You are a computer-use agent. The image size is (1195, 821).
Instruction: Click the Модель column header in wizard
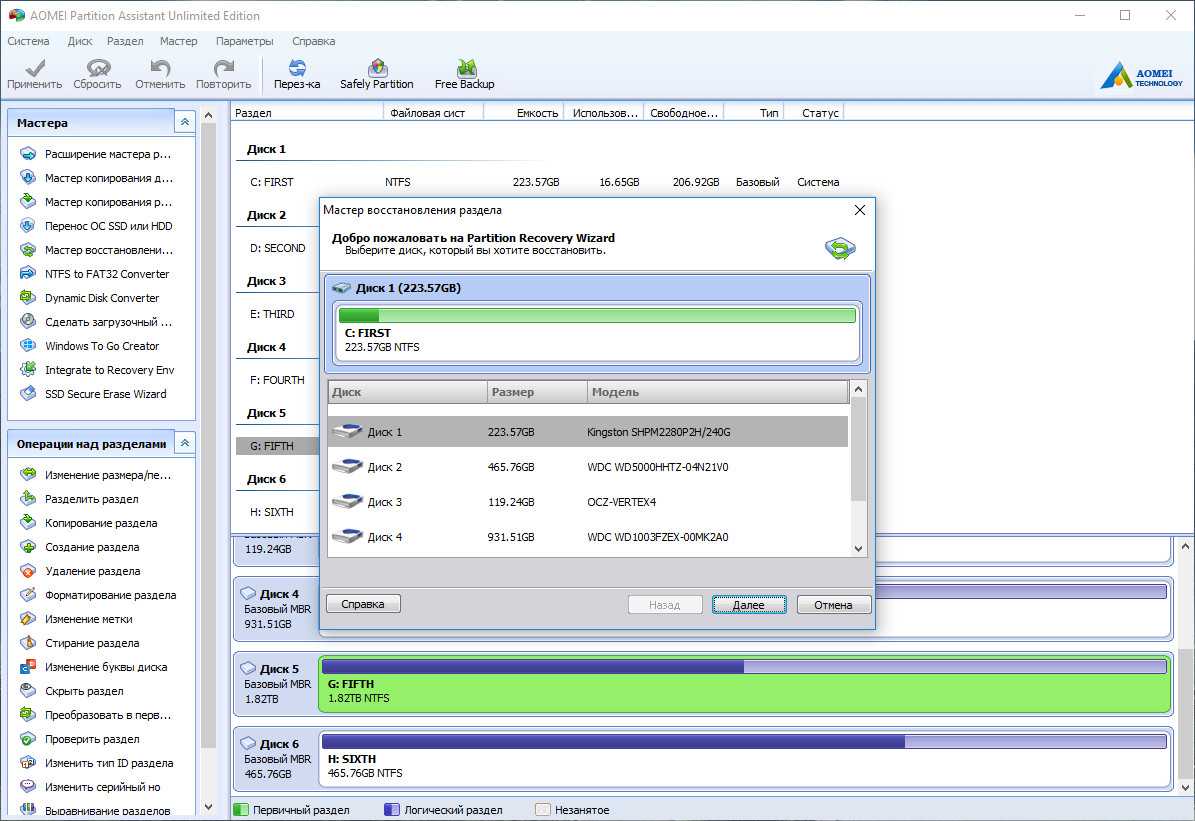[x=718, y=392]
